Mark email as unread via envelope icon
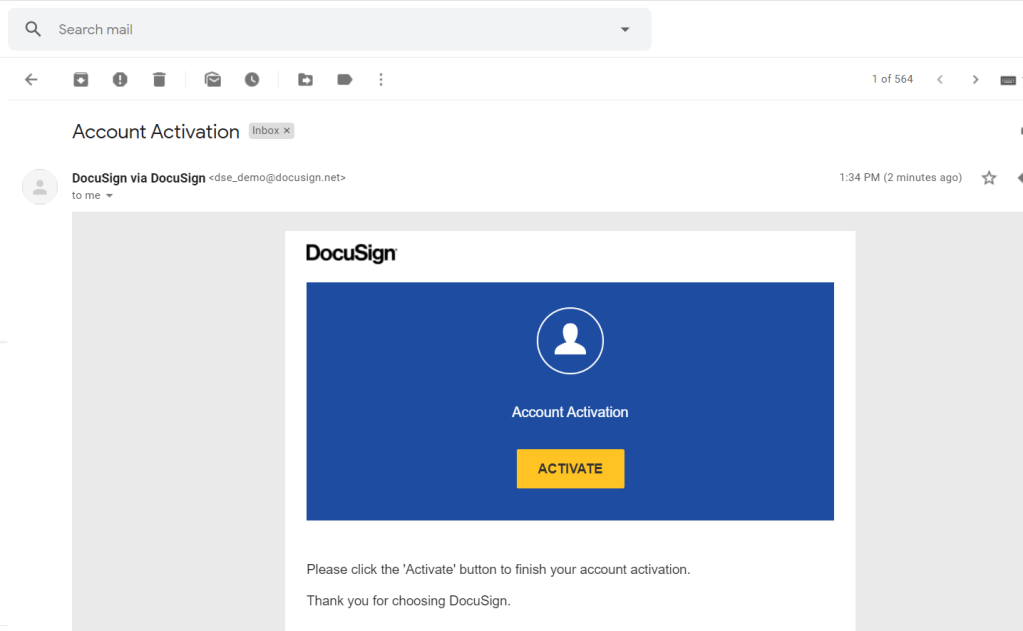Image resolution: width=1023 pixels, height=631 pixels. point(213,80)
